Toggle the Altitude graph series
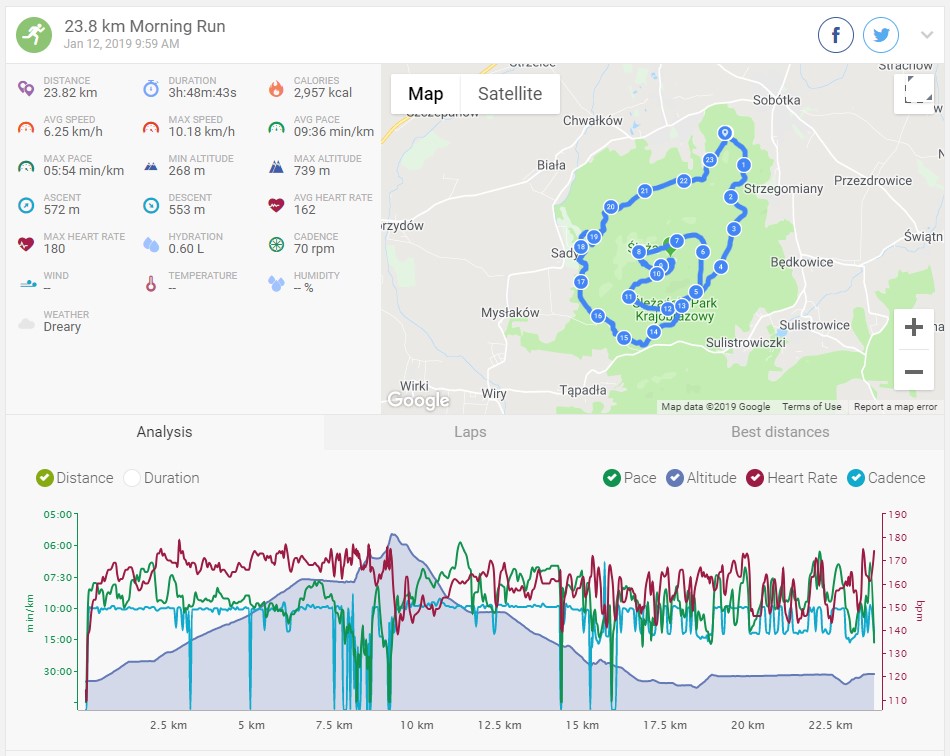The image size is (950, 756). point(674,478)
